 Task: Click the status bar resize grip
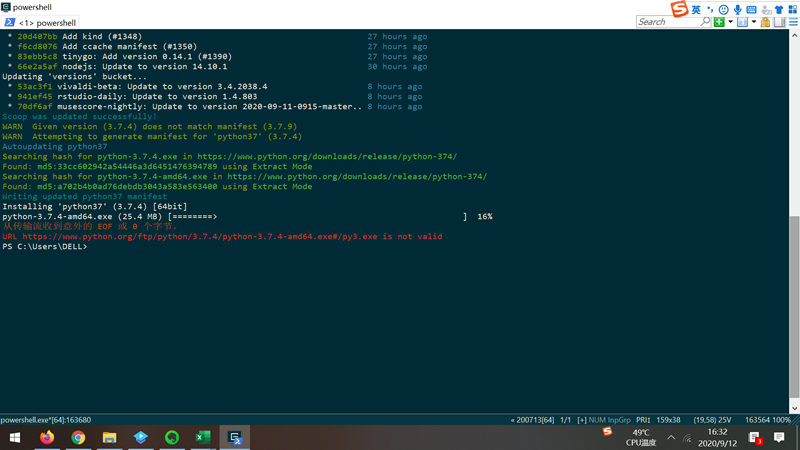point(795,420)
